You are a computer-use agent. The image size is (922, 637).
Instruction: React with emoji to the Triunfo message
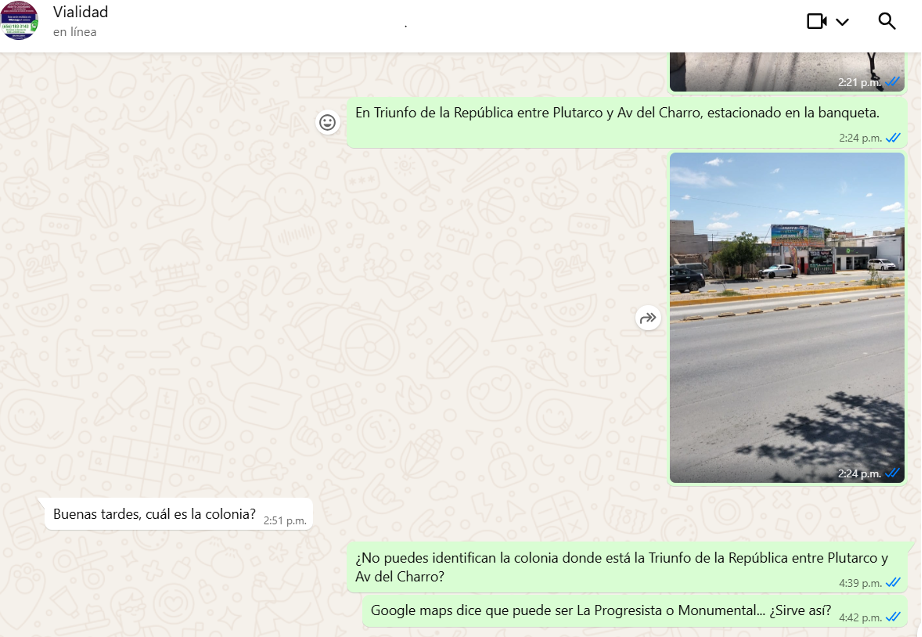point(327,122)
